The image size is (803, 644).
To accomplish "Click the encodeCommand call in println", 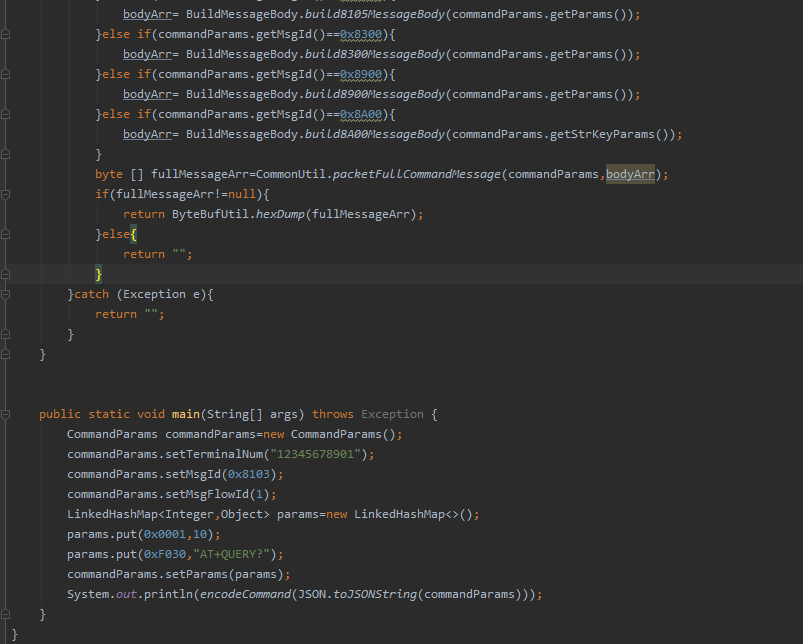I will click(242, 594).
